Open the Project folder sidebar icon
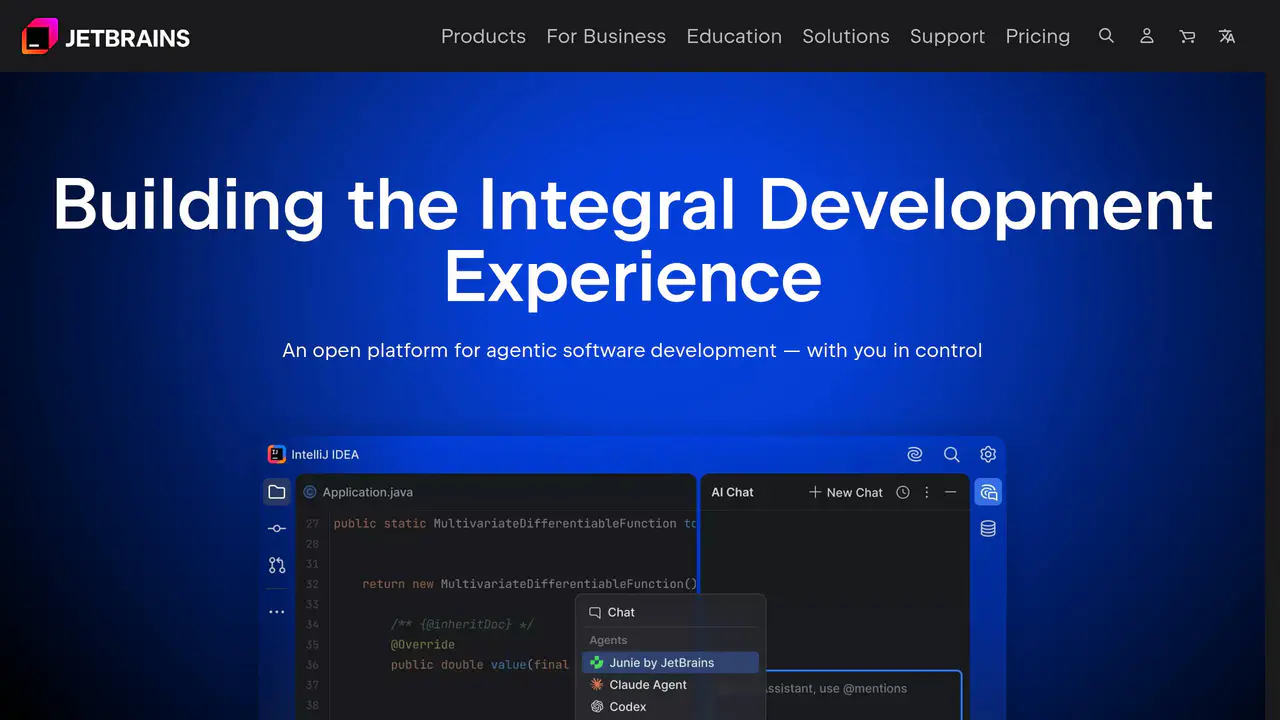This screenshot has width=1280, height=720. (277, 492)
